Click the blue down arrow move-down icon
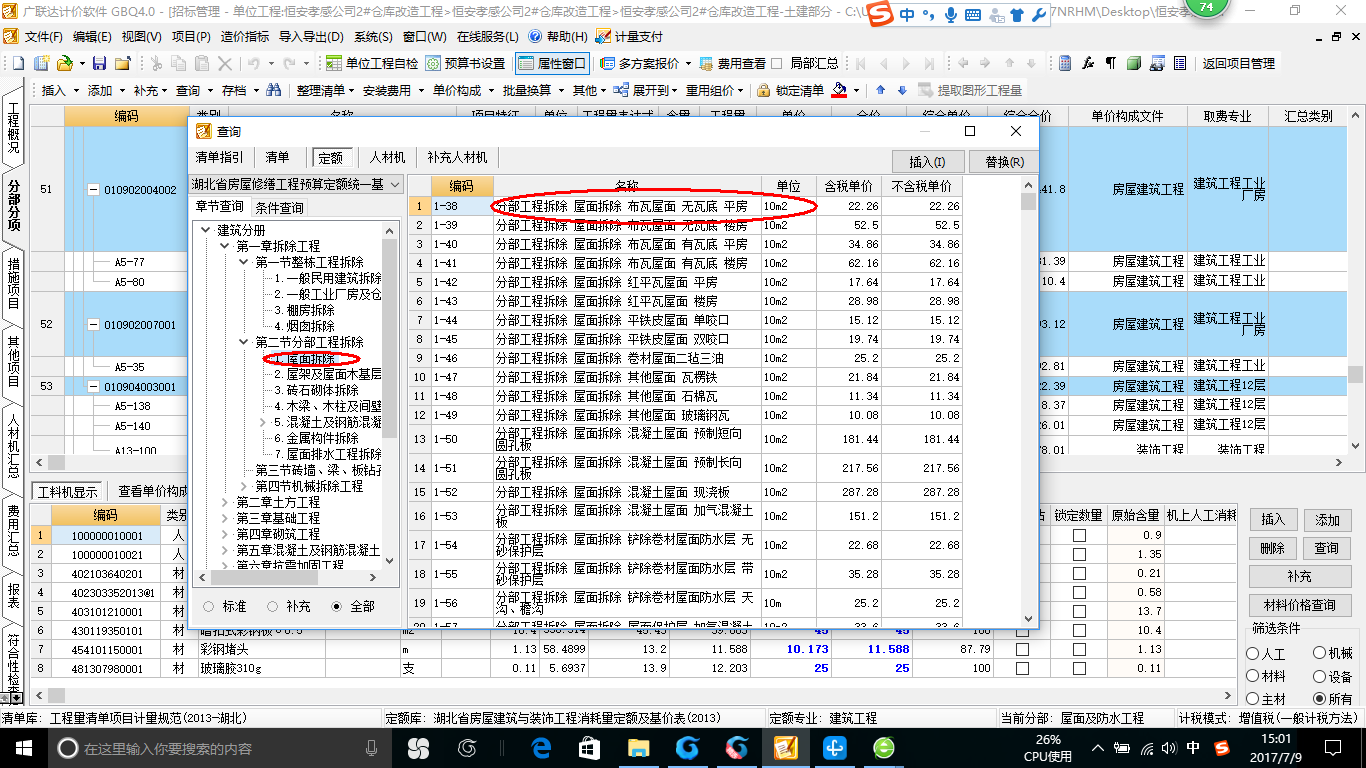Screen dimensions: 1366x768 [x=902, y=90]
